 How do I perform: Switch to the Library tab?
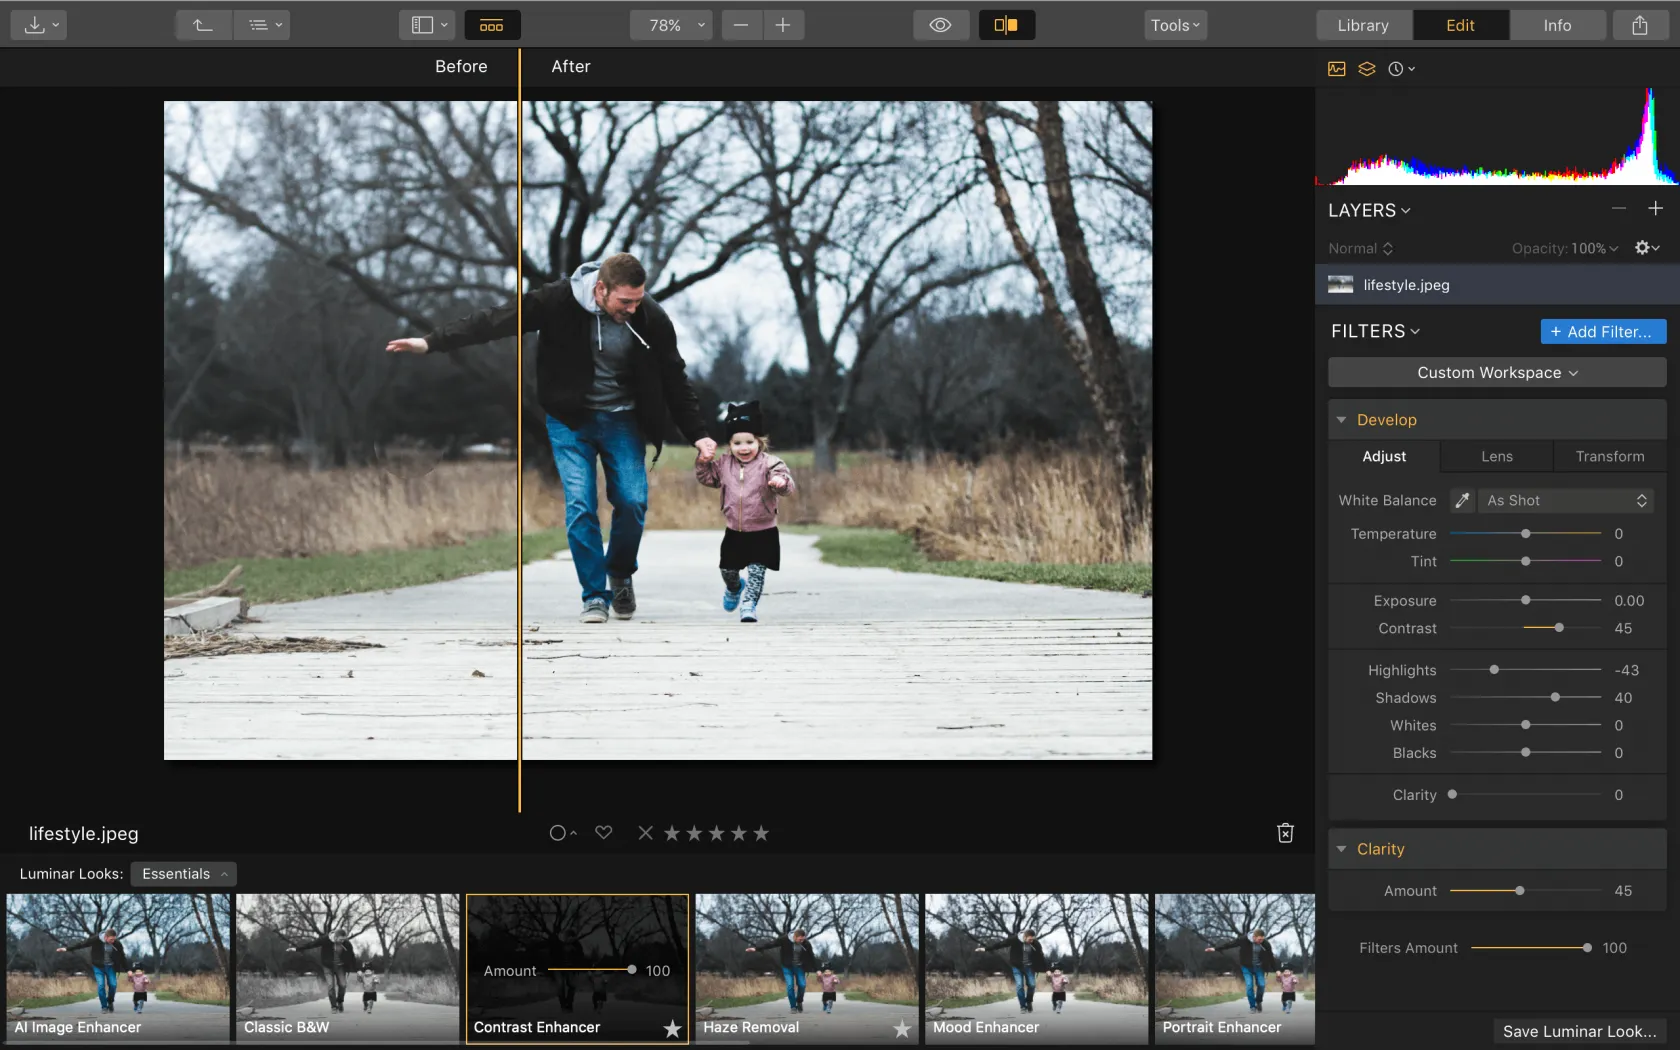(1363, 25)
